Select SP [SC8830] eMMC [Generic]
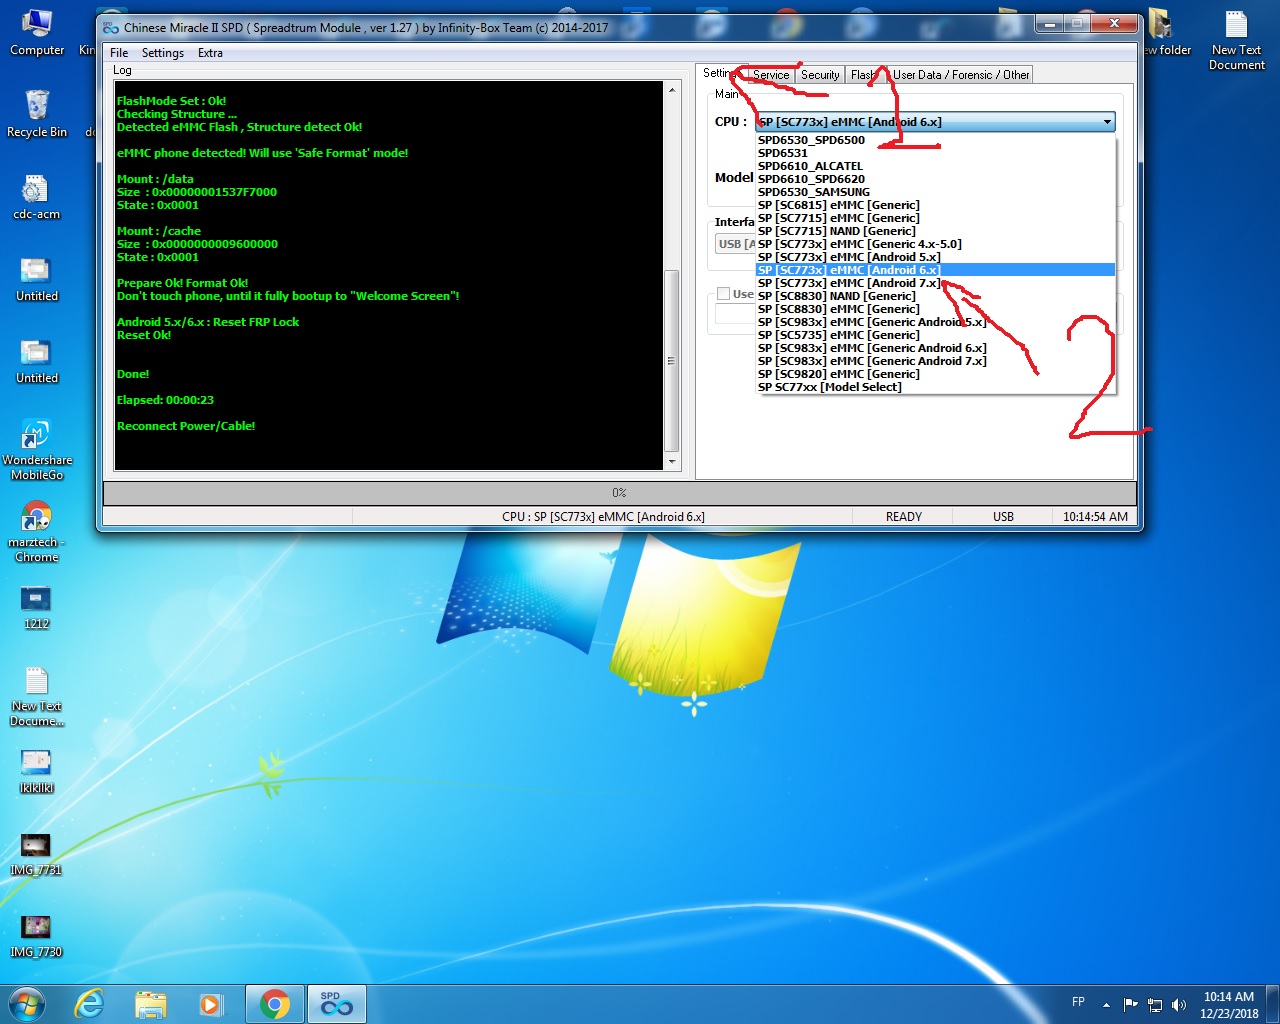 [x=935, y=309]
